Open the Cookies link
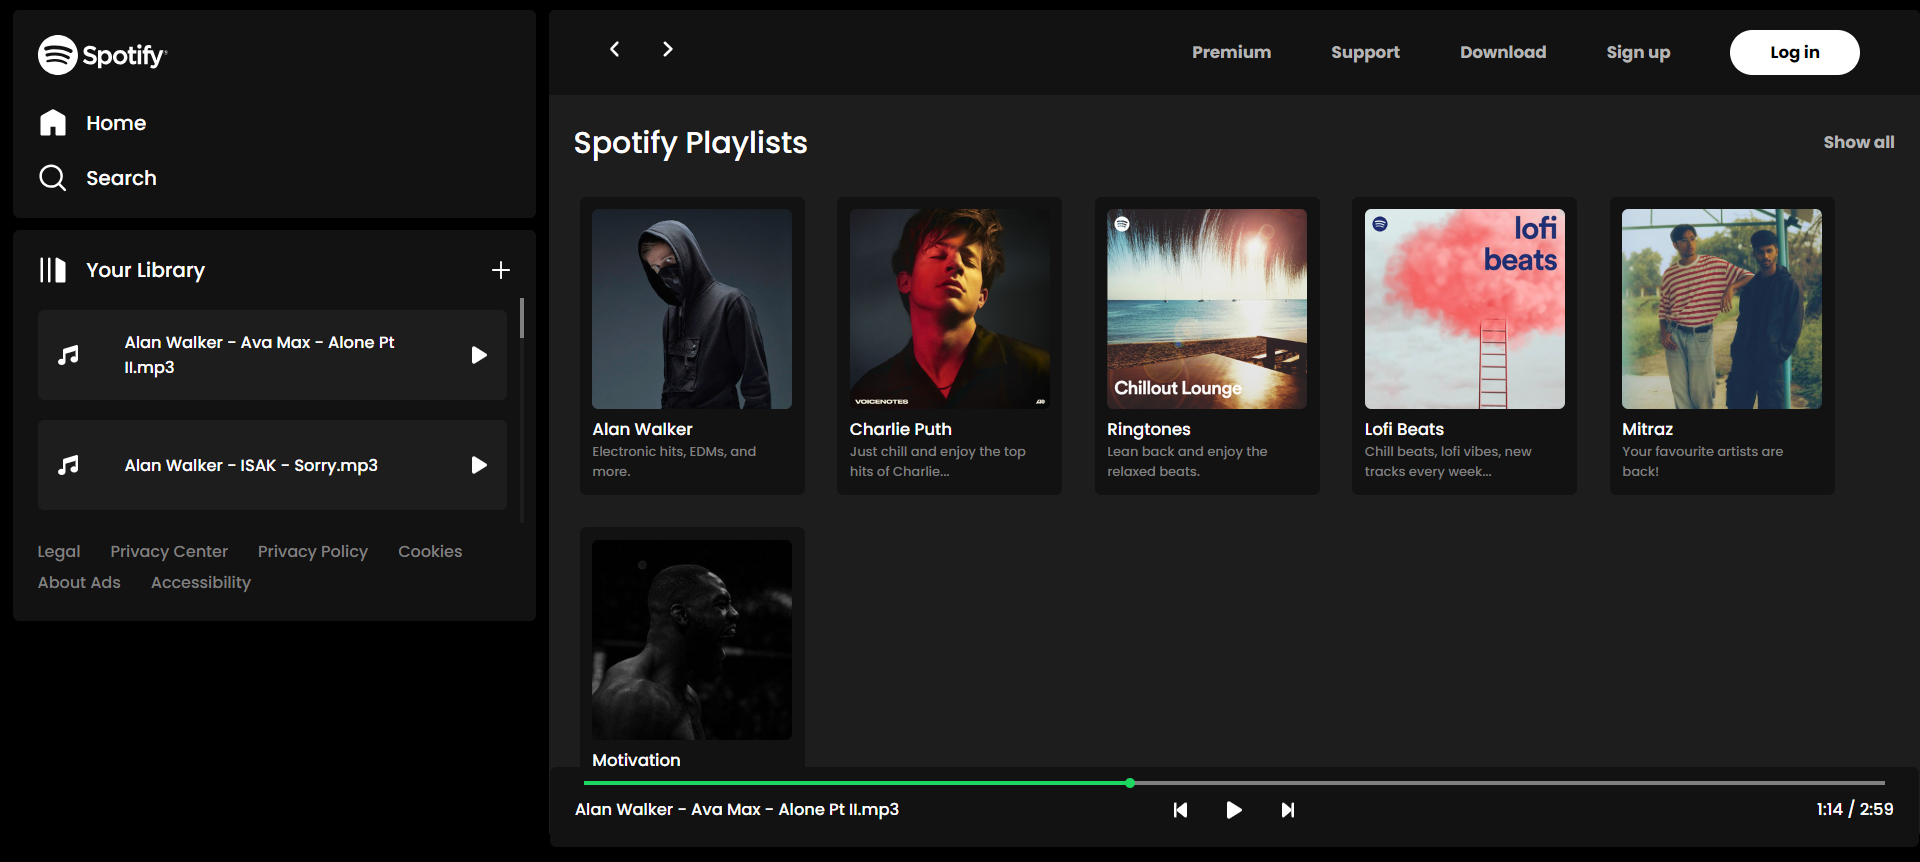The width and height of the screenshot is (1920, 862). click(430, 552)
